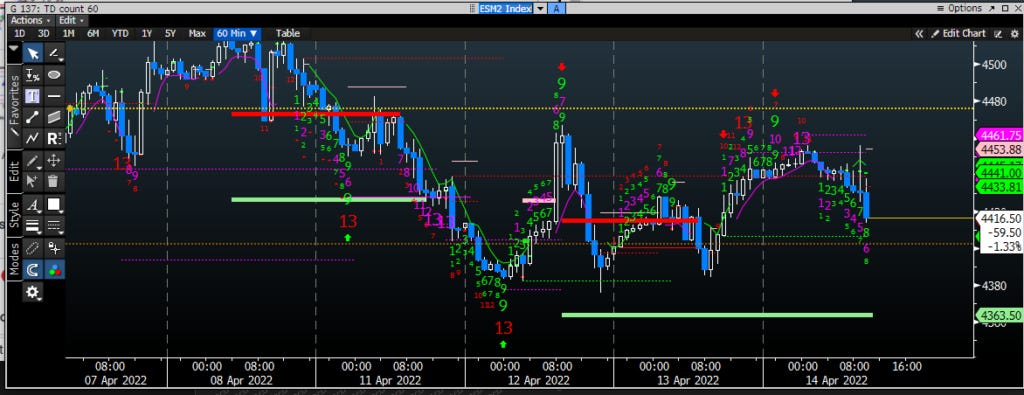1024x395 pixels.
Task: Choose the trend line drawing tool
Action: (54, 53)
